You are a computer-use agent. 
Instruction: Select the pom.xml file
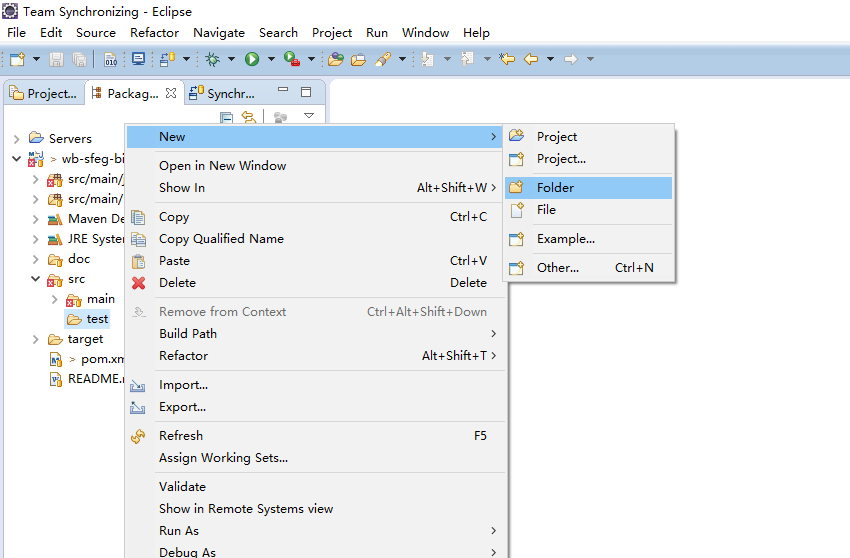(x=87, y=359)
